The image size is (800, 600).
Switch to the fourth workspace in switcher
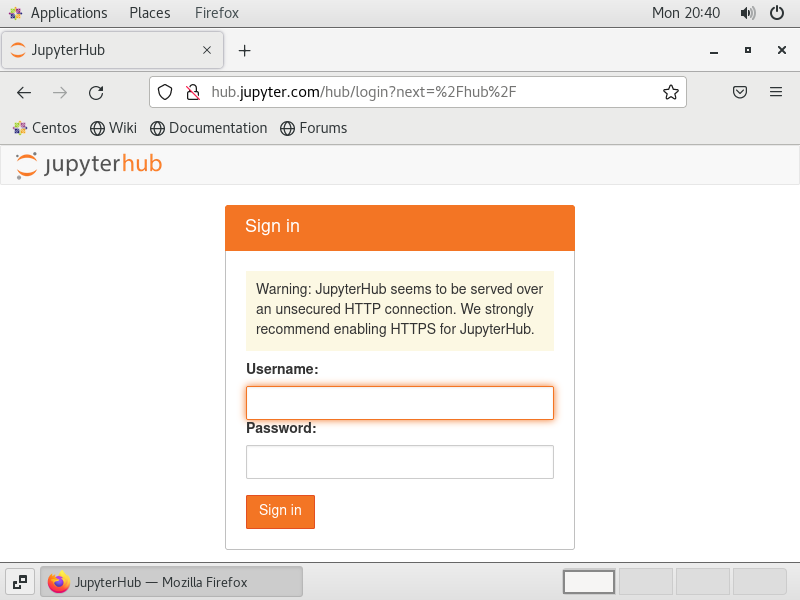[x=760, y=582]
